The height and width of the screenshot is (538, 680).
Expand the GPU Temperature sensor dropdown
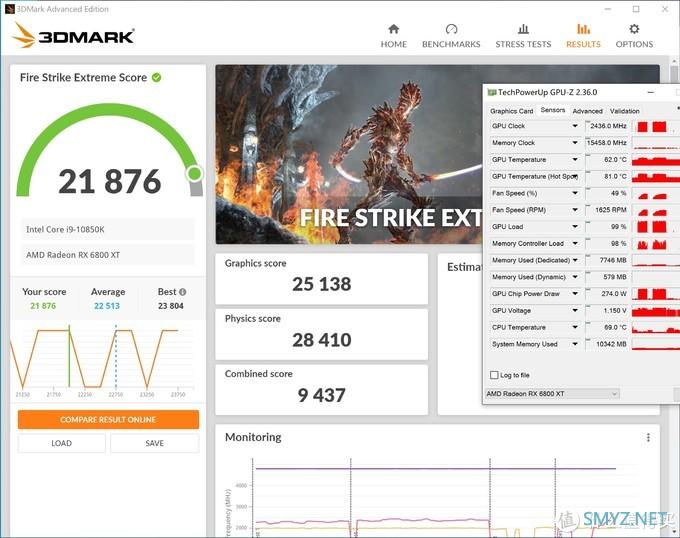point(575,160)
